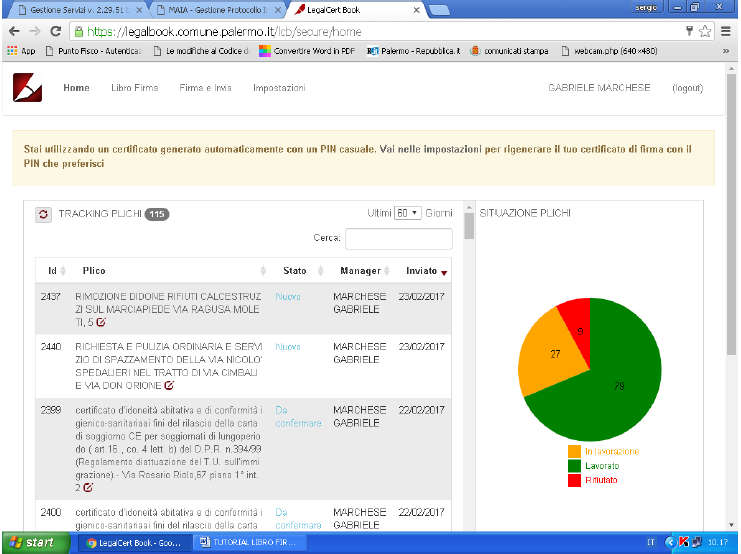Screen dimensions: 741x554
Task: Close the LegalCert Book tab
Action: pos(416,9)
